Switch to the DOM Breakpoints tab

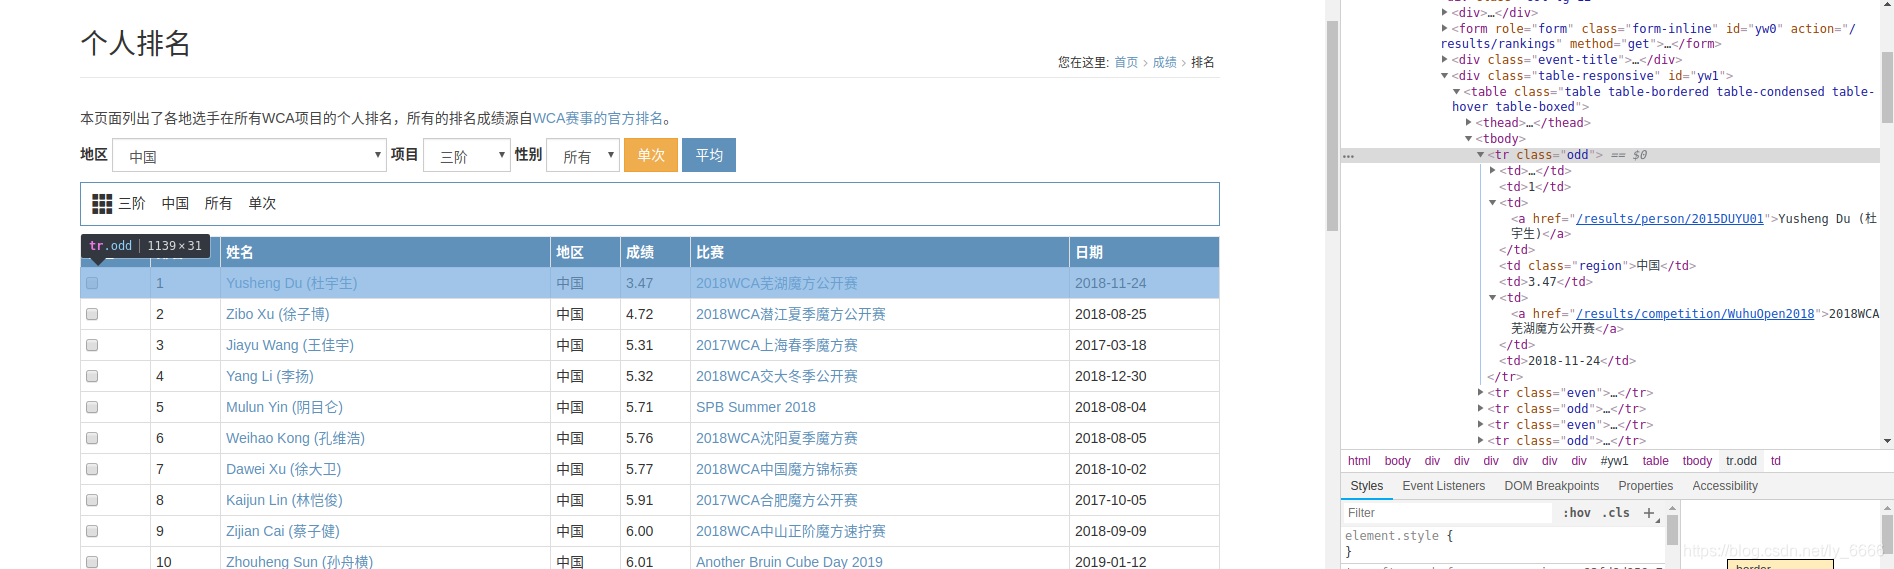(1551, 486)
